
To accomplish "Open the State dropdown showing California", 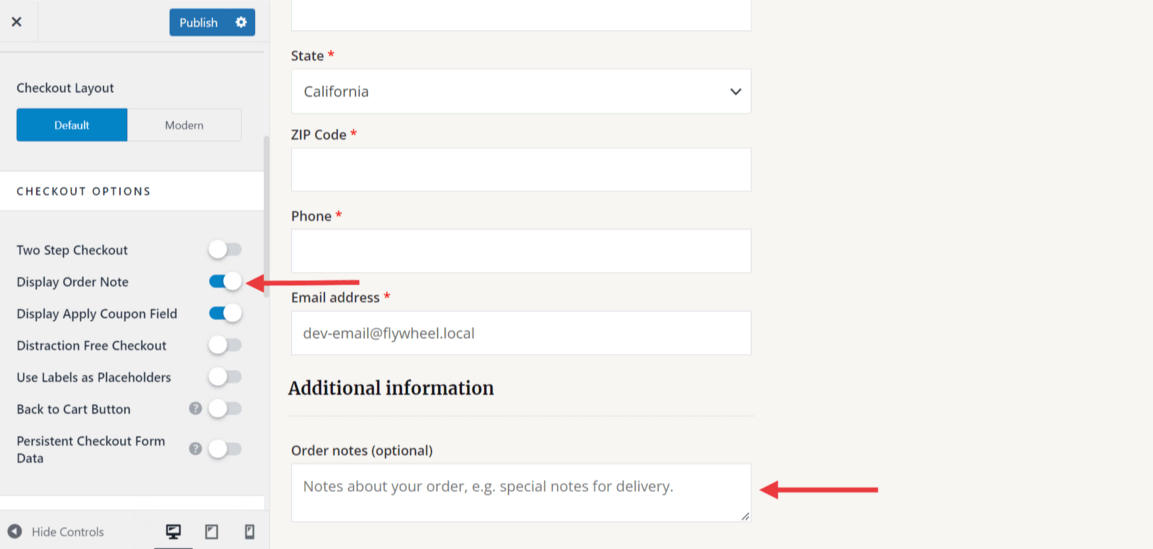I will 521,92.
